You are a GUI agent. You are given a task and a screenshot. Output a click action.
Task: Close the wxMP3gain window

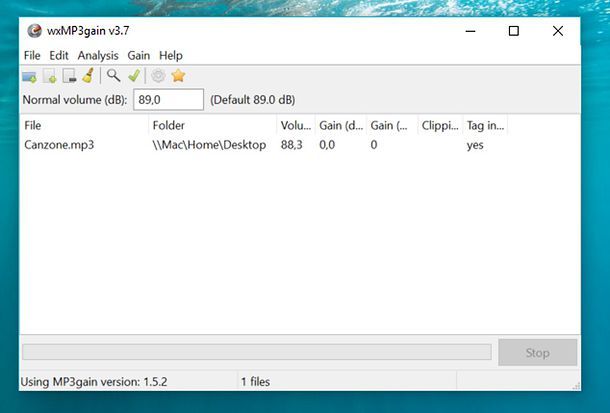tap(558, 31)
